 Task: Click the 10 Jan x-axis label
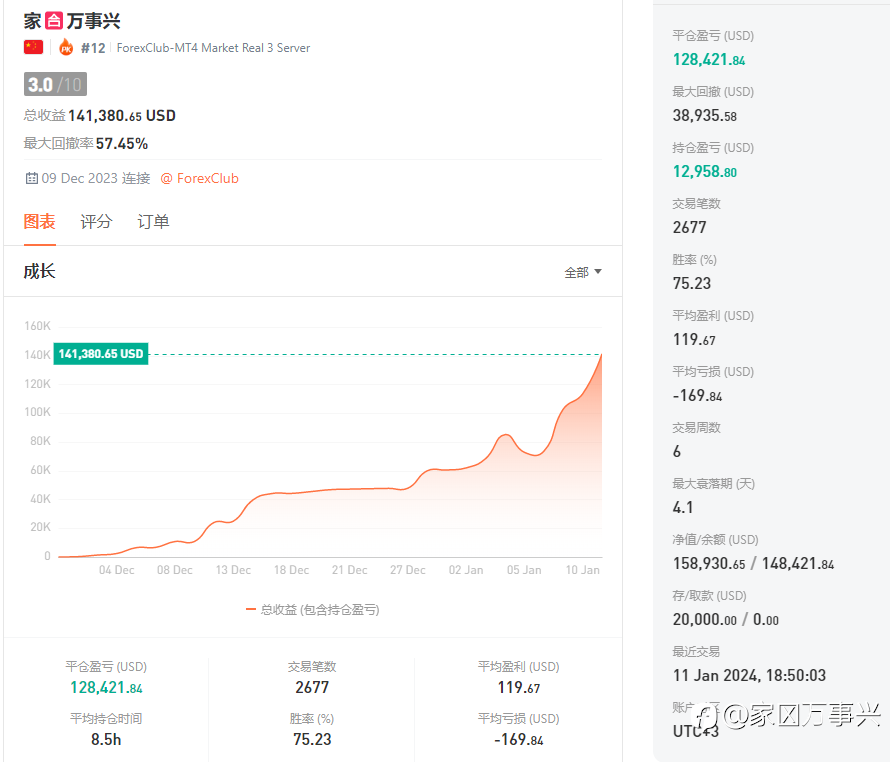click(x=582, y=570)
